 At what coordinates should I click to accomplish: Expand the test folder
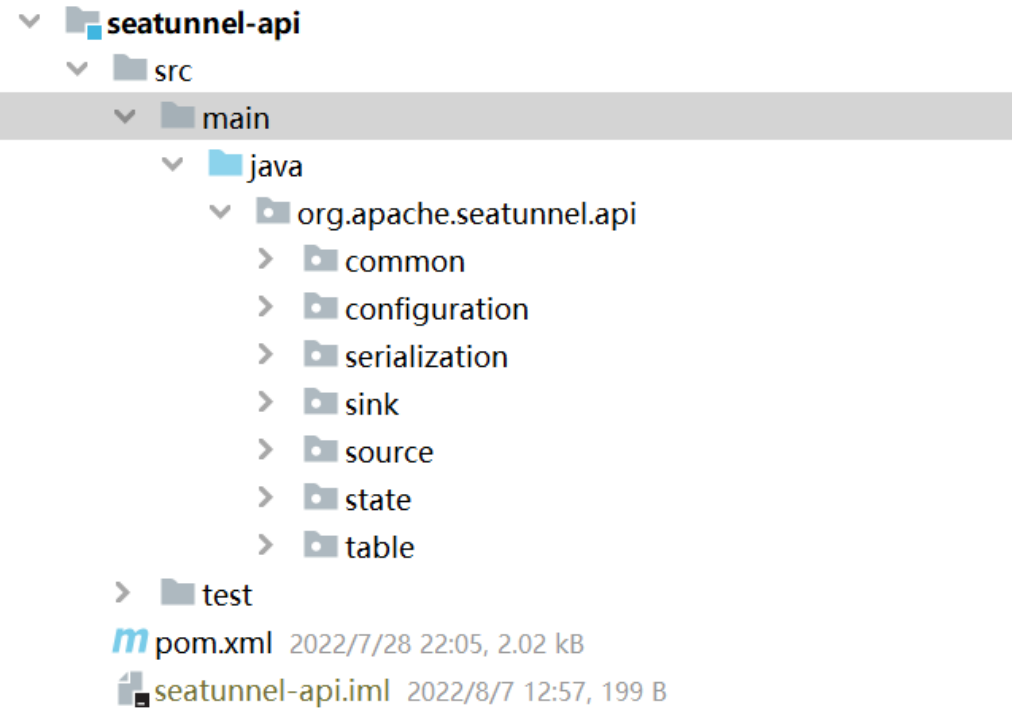[122, 594]
